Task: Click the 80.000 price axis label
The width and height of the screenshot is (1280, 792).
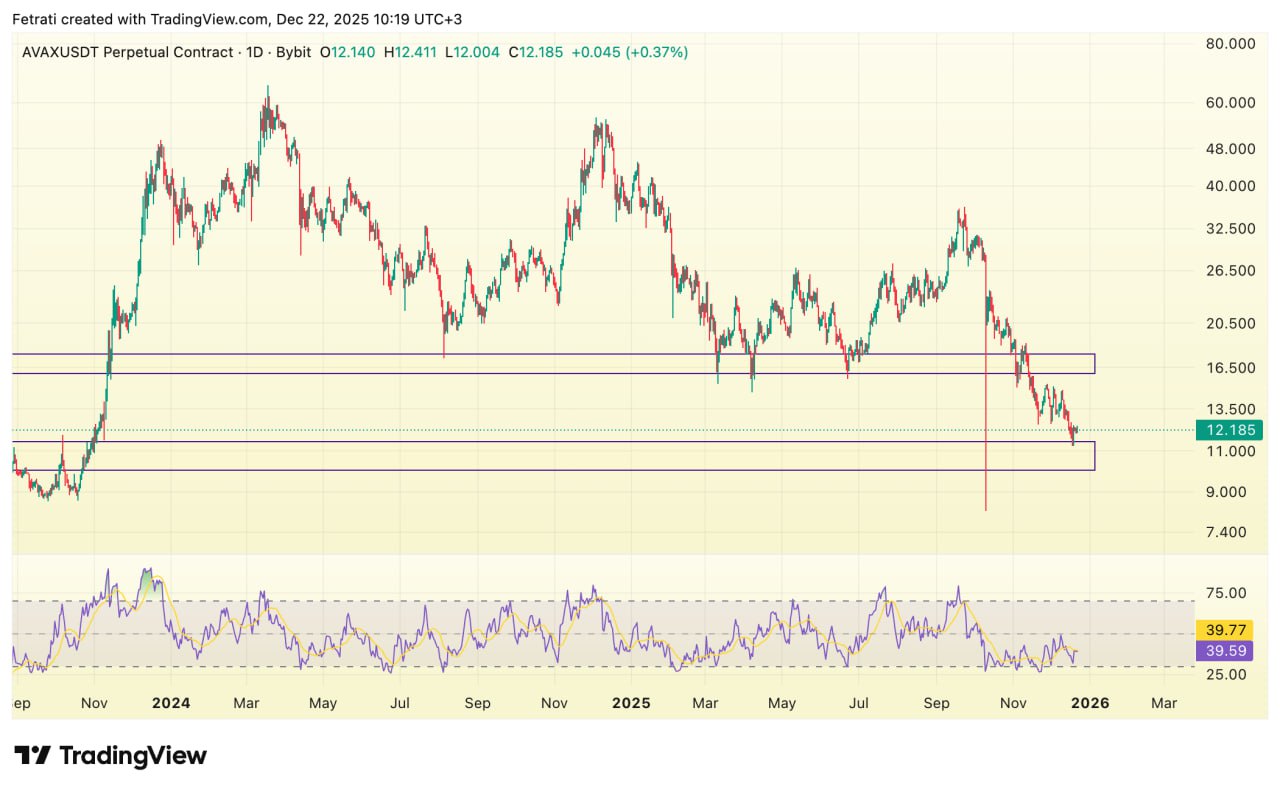Action: 1230,44
